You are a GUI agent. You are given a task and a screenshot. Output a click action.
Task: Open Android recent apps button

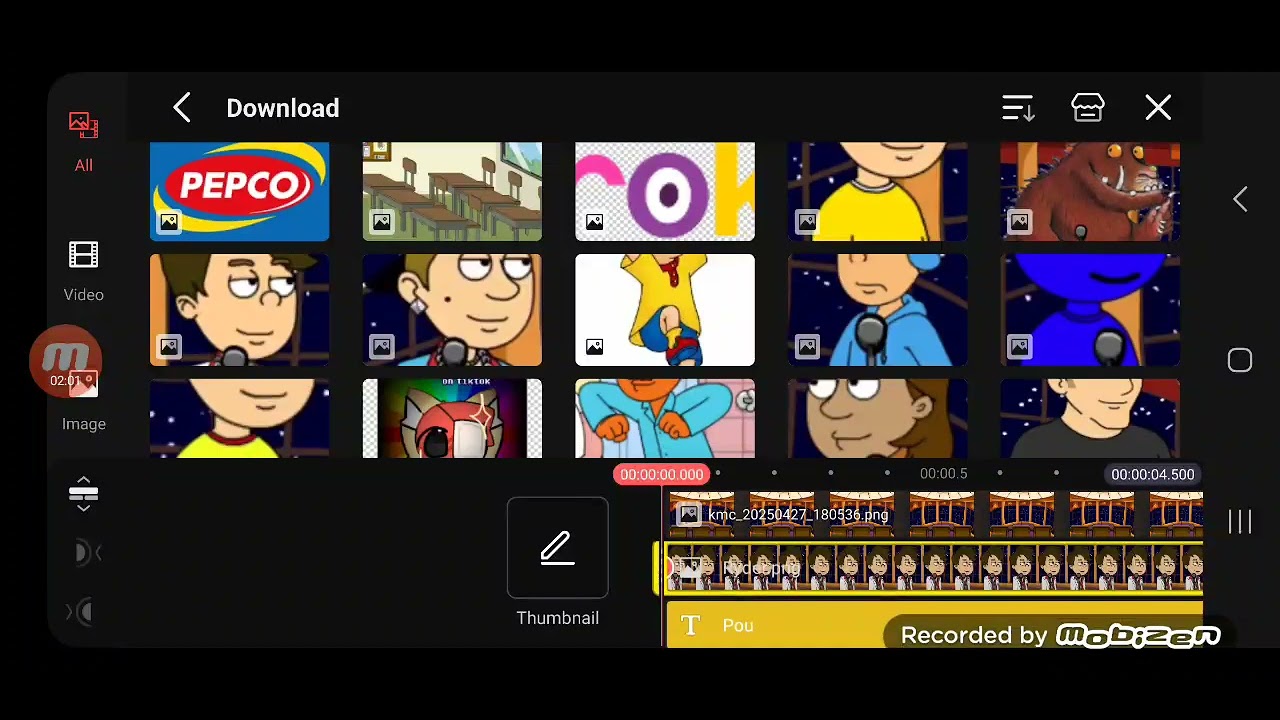1240,521
